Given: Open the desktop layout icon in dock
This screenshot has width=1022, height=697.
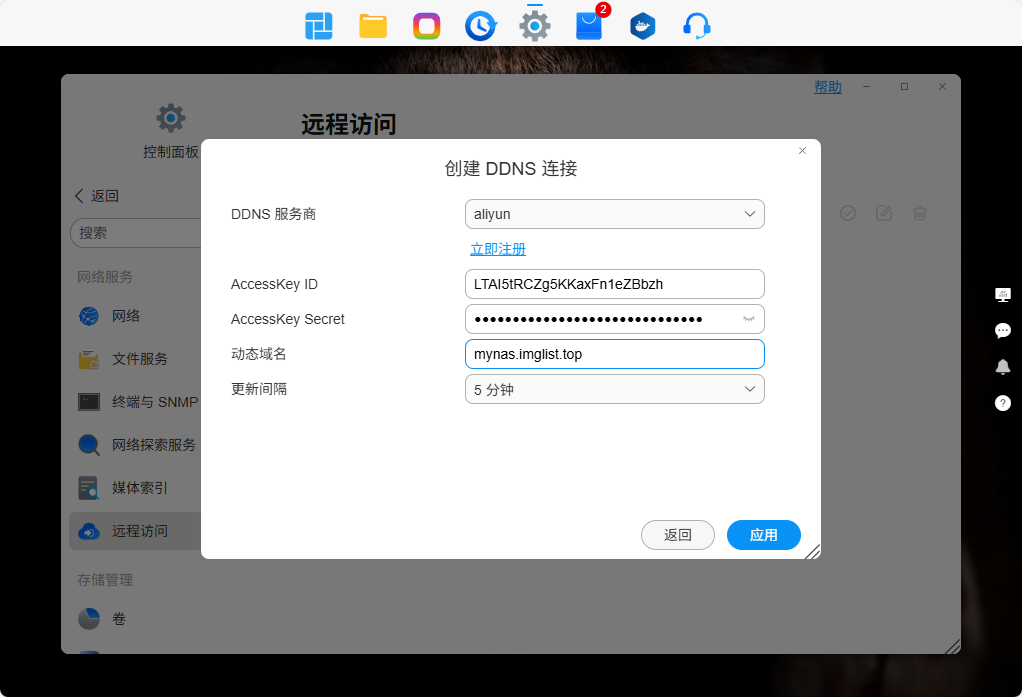Looking at the screenshot, I should tap(319, 26).
